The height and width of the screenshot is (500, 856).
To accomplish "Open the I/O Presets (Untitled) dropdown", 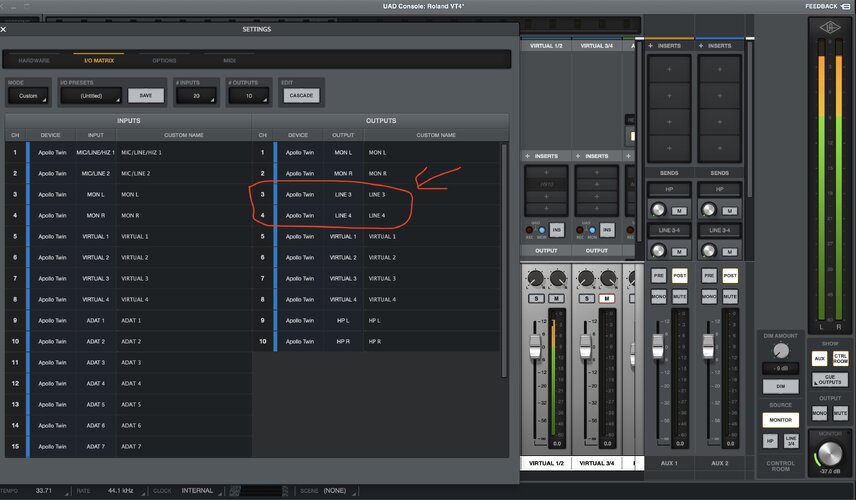I will (x=91, y=96).
